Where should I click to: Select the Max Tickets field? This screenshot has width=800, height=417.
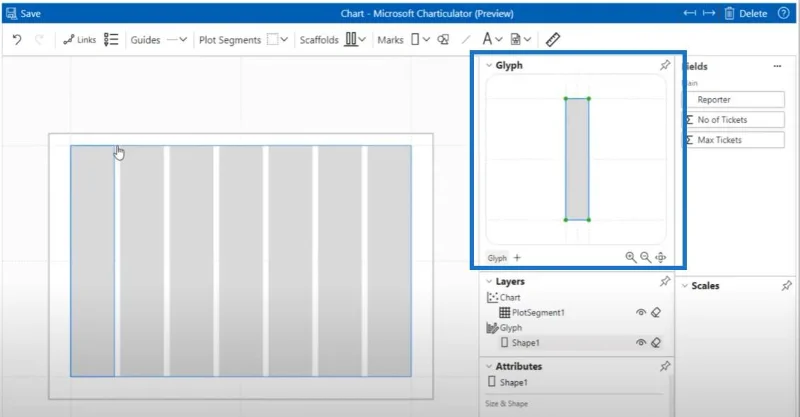(x=734, y=140)
